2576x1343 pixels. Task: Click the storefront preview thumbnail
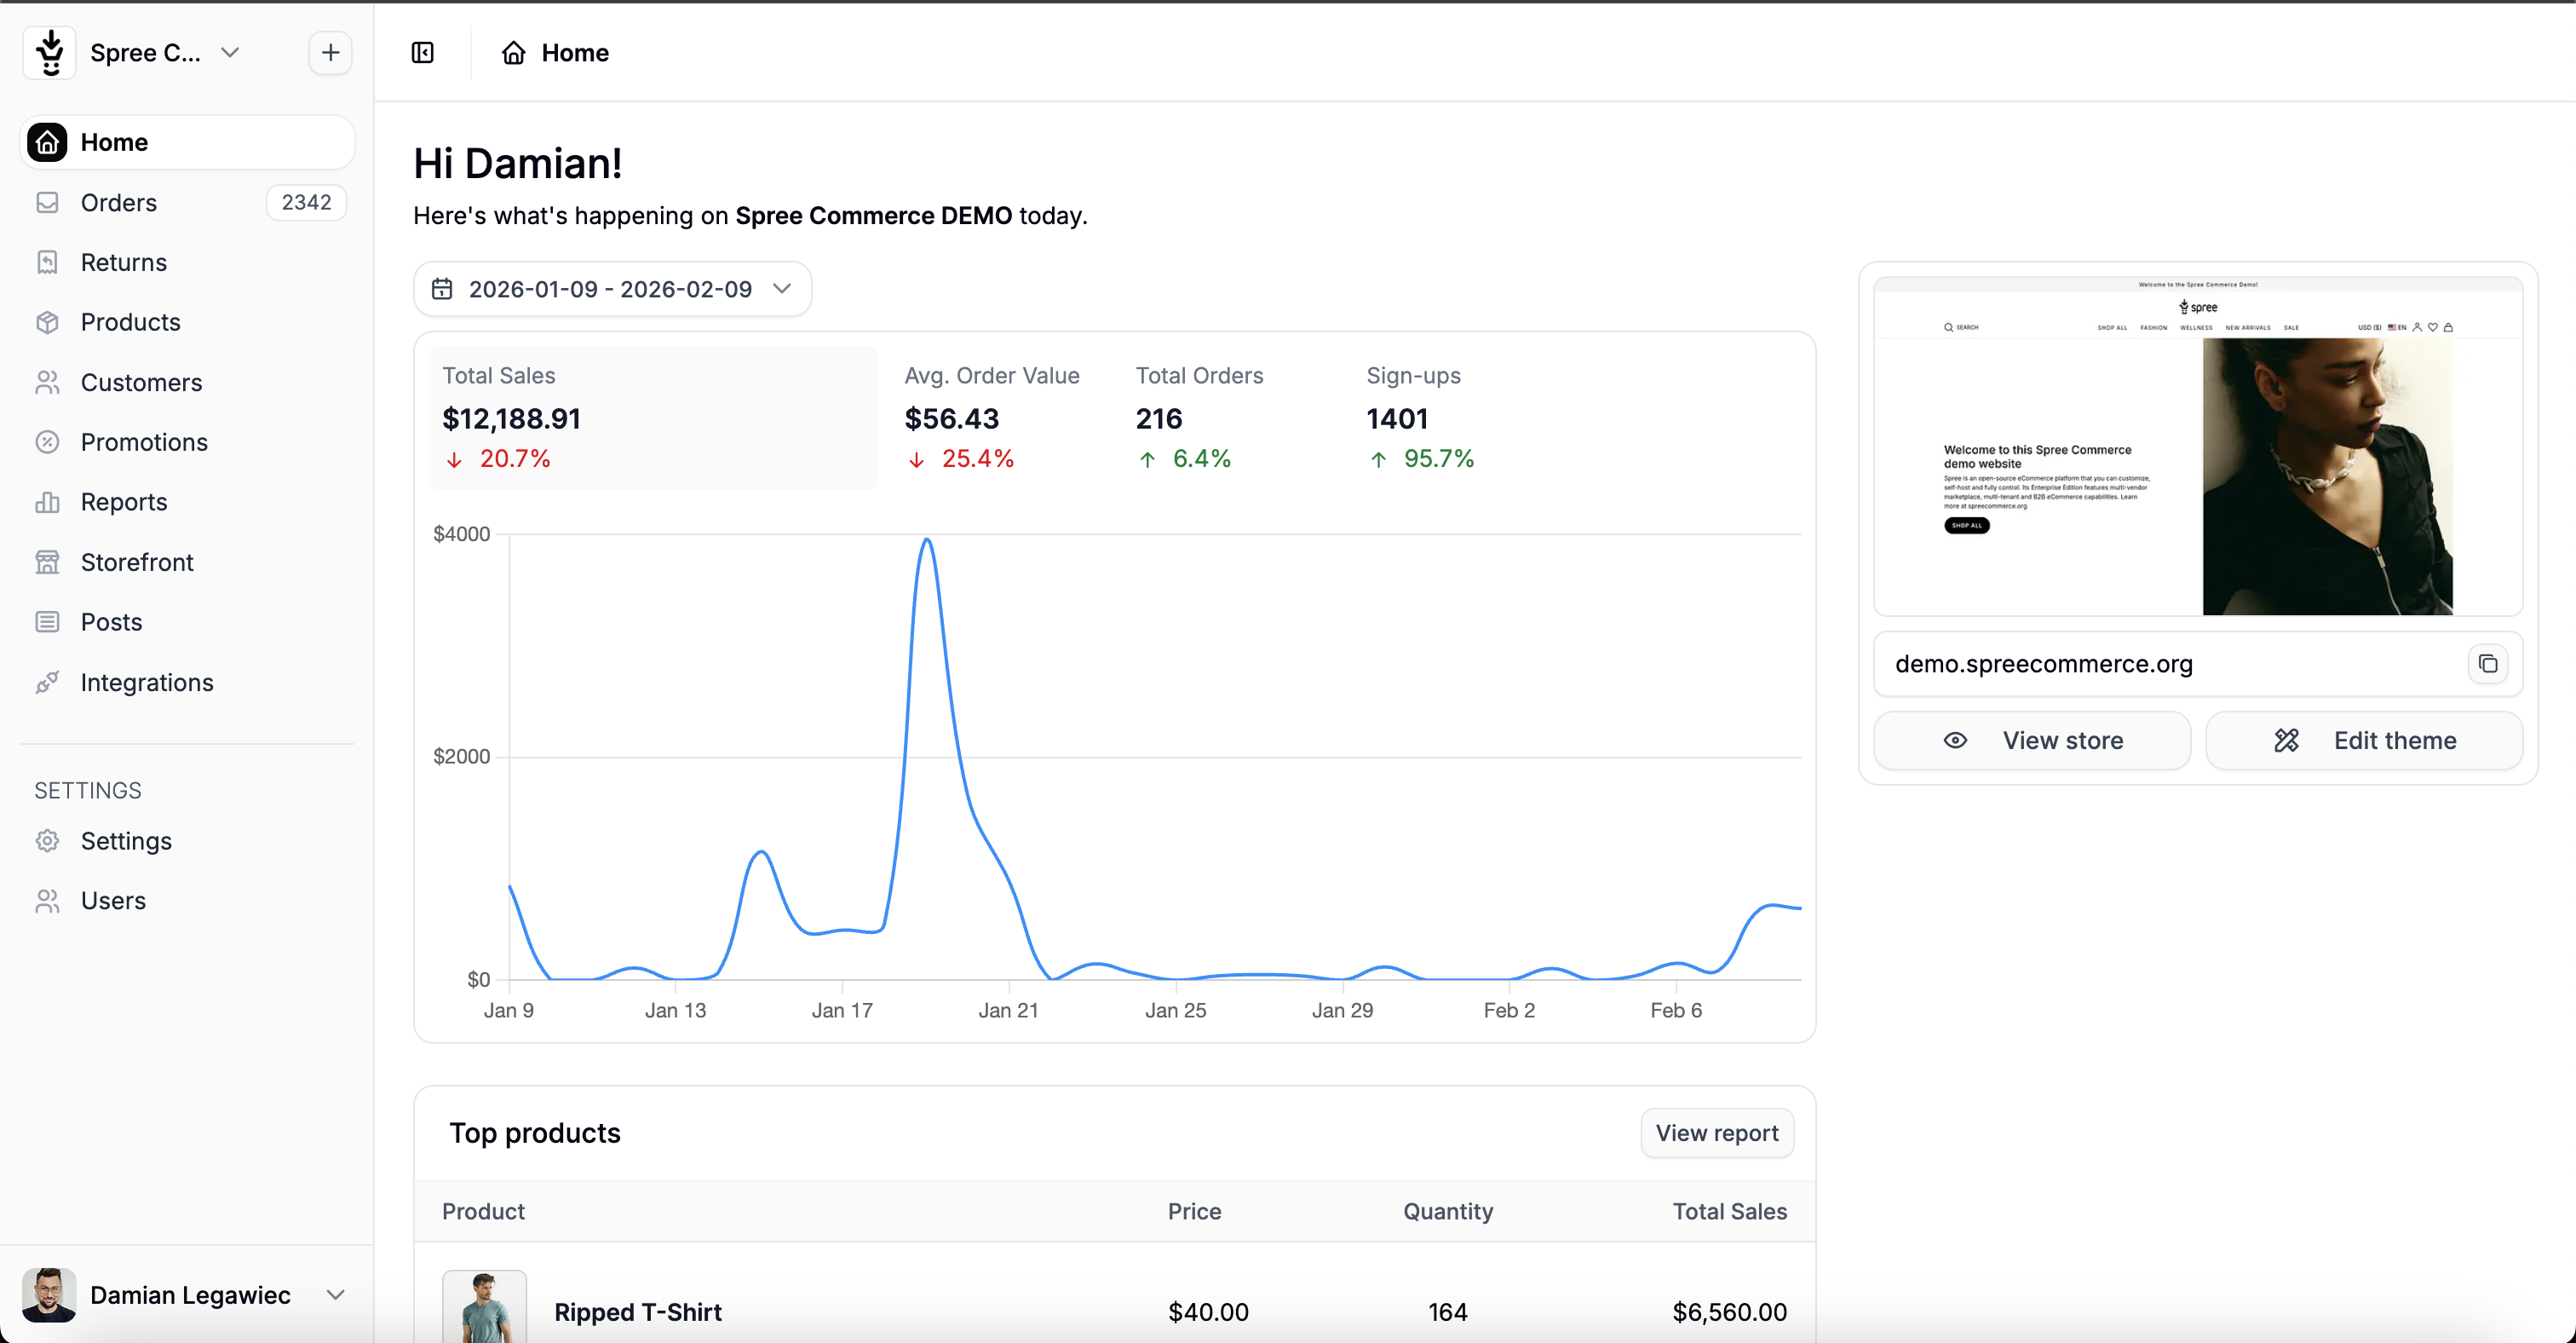2197,446
